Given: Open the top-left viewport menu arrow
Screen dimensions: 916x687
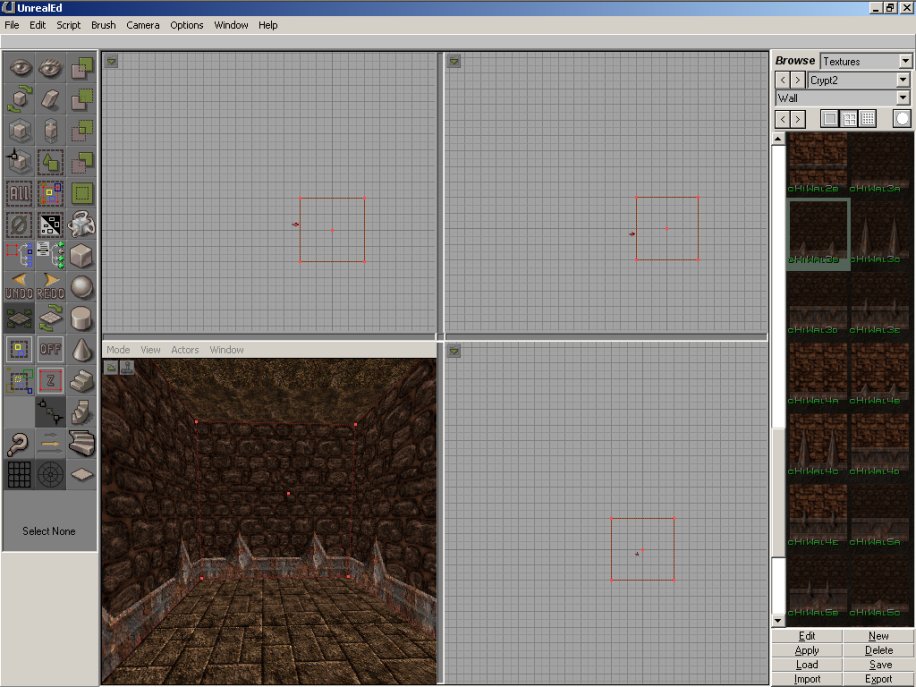Looking at the screenshot, I should click(111, 61).
